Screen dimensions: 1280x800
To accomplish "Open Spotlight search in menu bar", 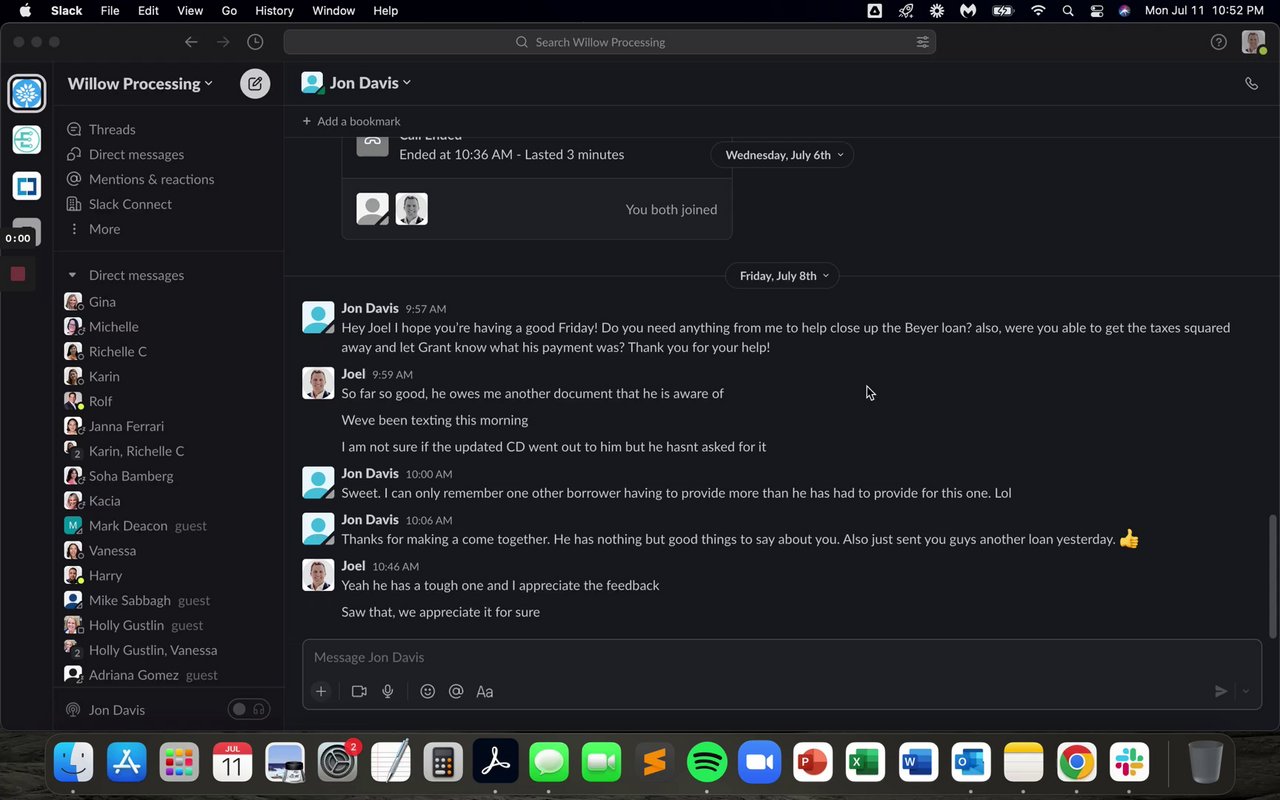I will [x=1068, y=11].
